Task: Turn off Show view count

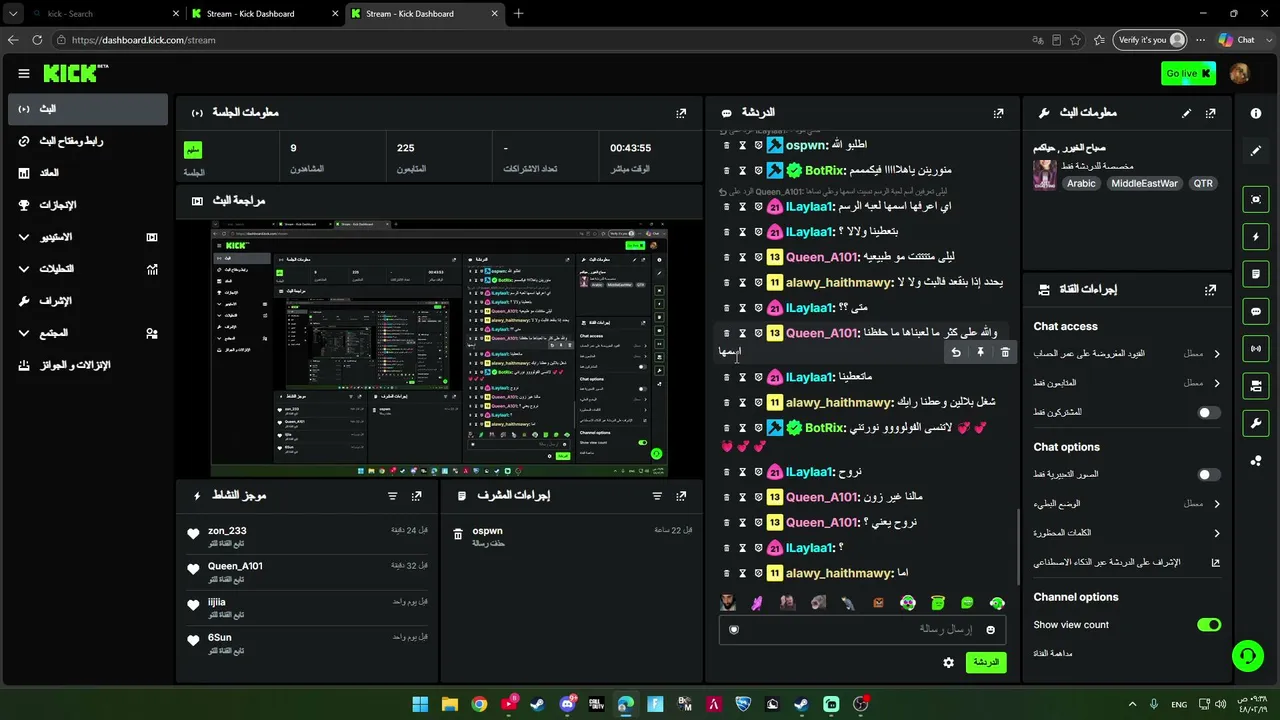Action: coord(1209,625)
